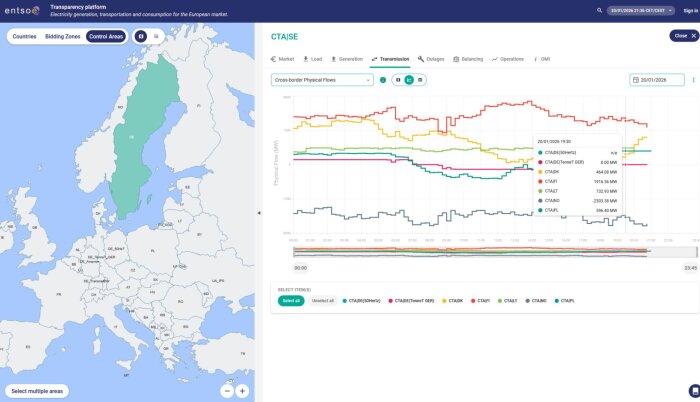Click the Close button of CTA|SE panel
The height and width of the screenshot is (402, 700).
[684, 36]
